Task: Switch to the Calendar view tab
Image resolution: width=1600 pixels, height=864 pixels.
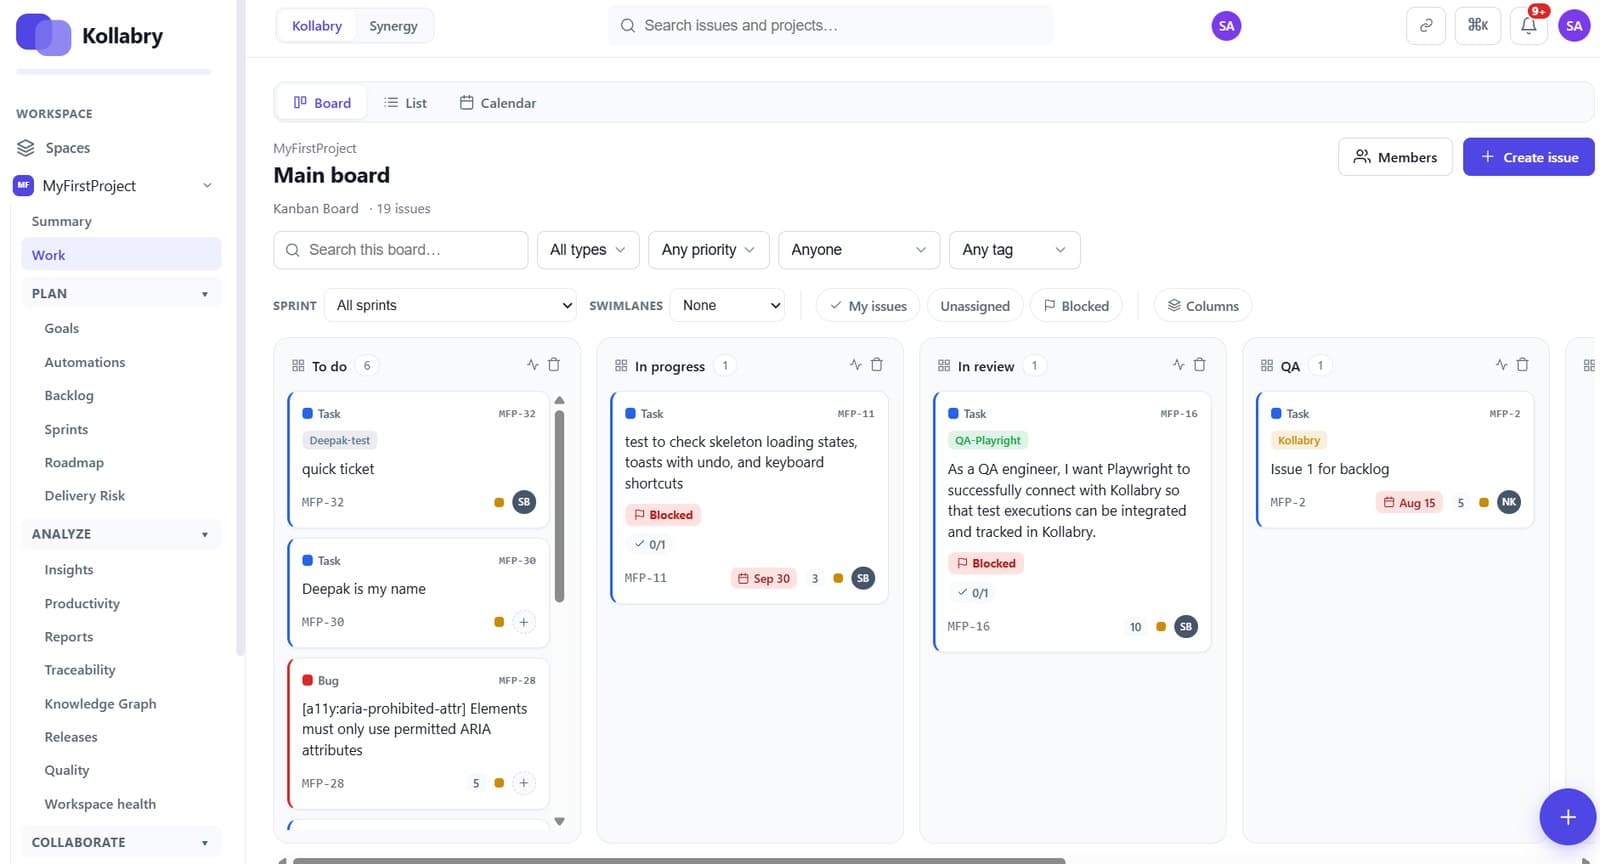Action: tap(498, 103)
